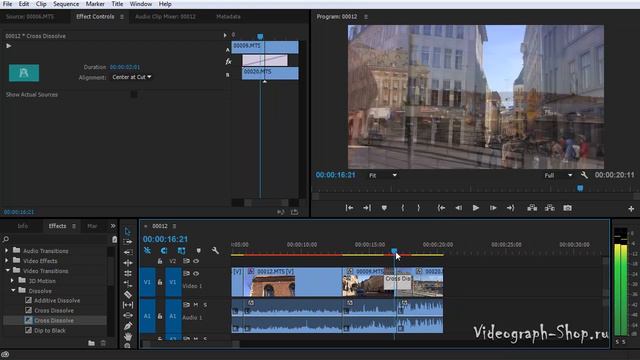Collapse the Video Transitions folder

pos(7,270)
